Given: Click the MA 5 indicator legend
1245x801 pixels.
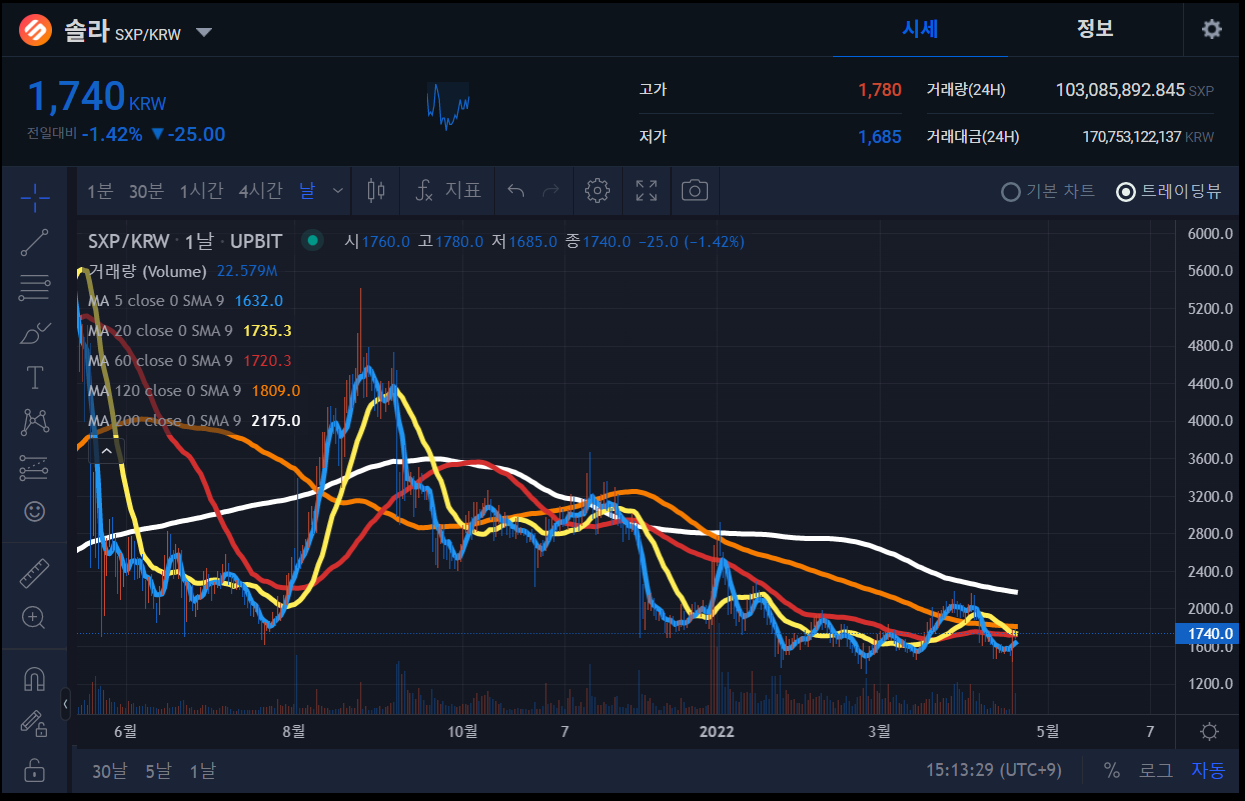Looking at the screenshot, I should 185,301.
